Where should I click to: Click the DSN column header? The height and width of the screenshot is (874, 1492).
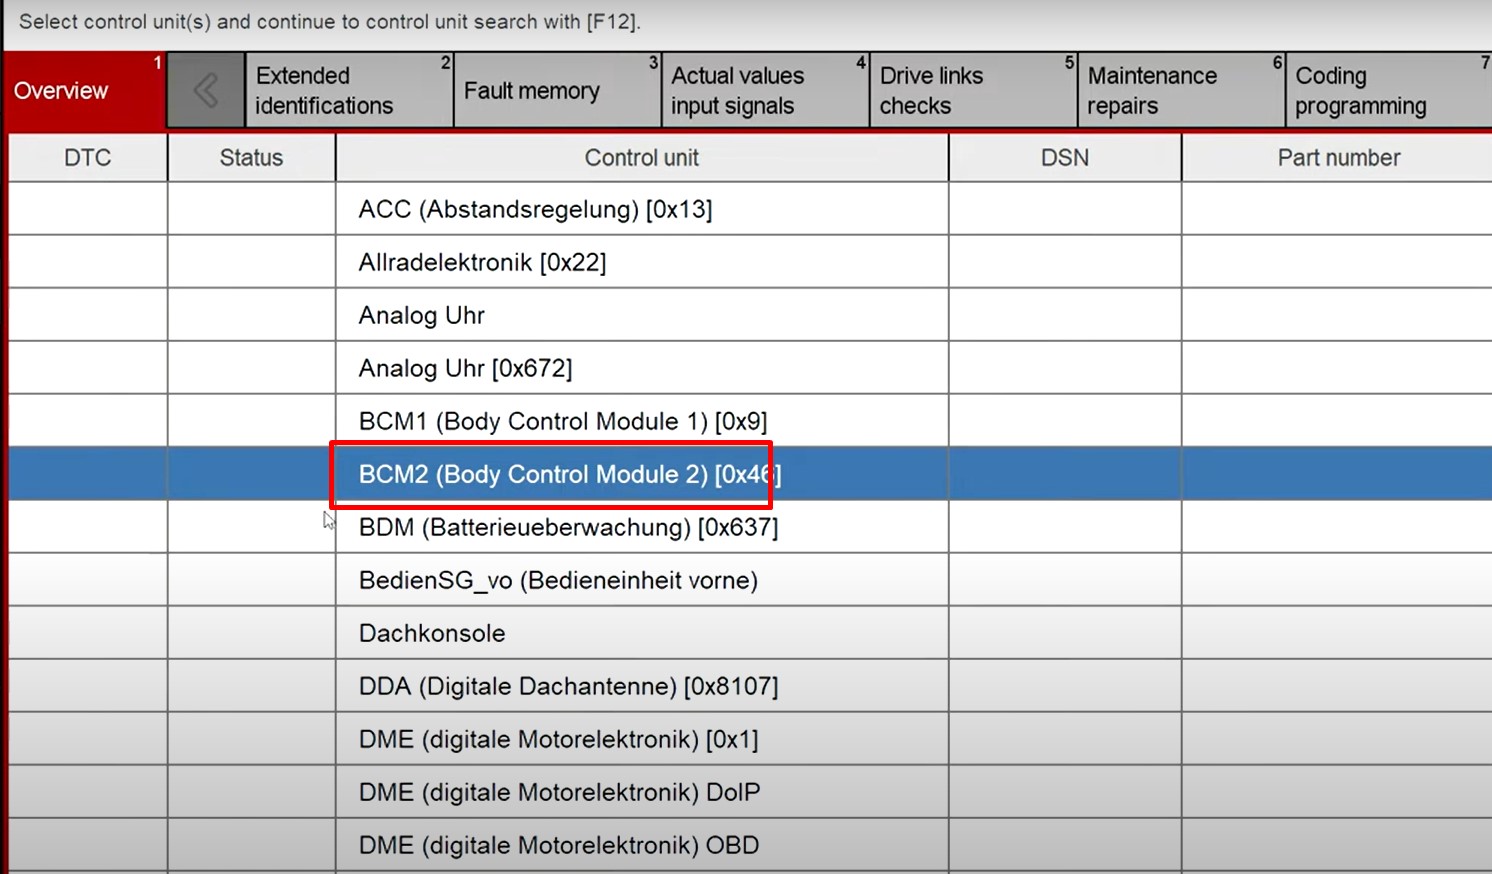pos(1064,158)
